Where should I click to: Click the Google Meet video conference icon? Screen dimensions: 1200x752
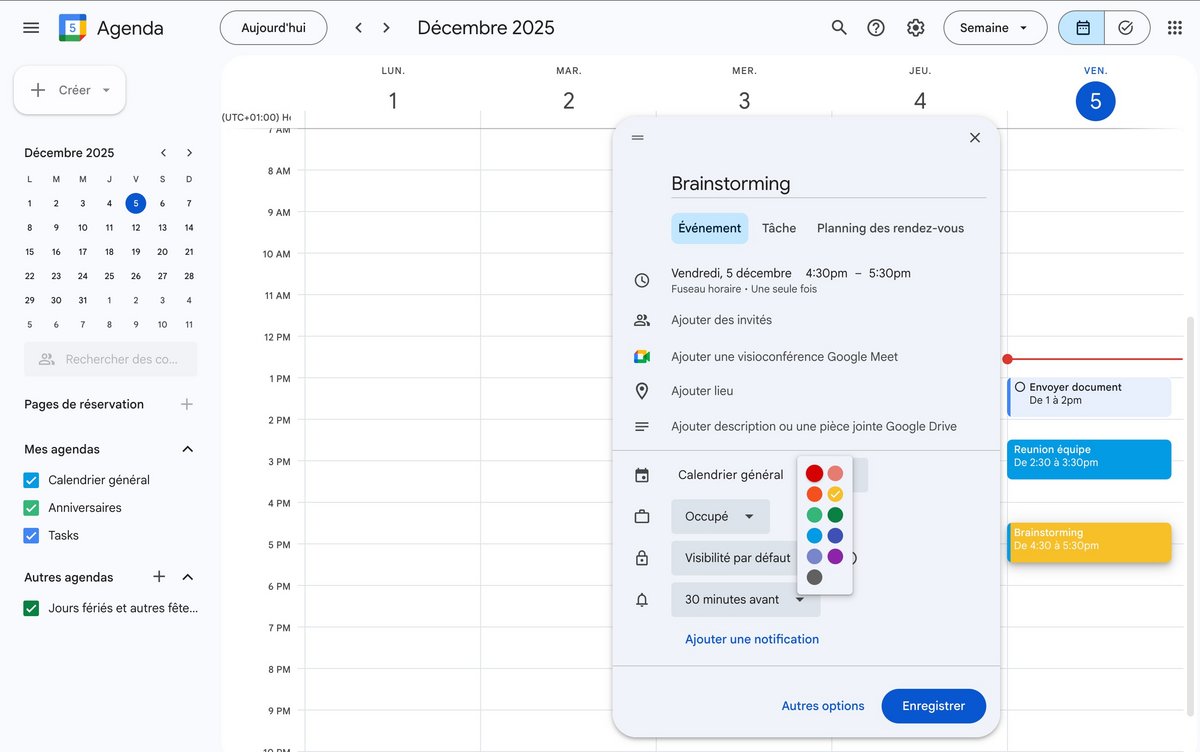(x=642, y=357)
